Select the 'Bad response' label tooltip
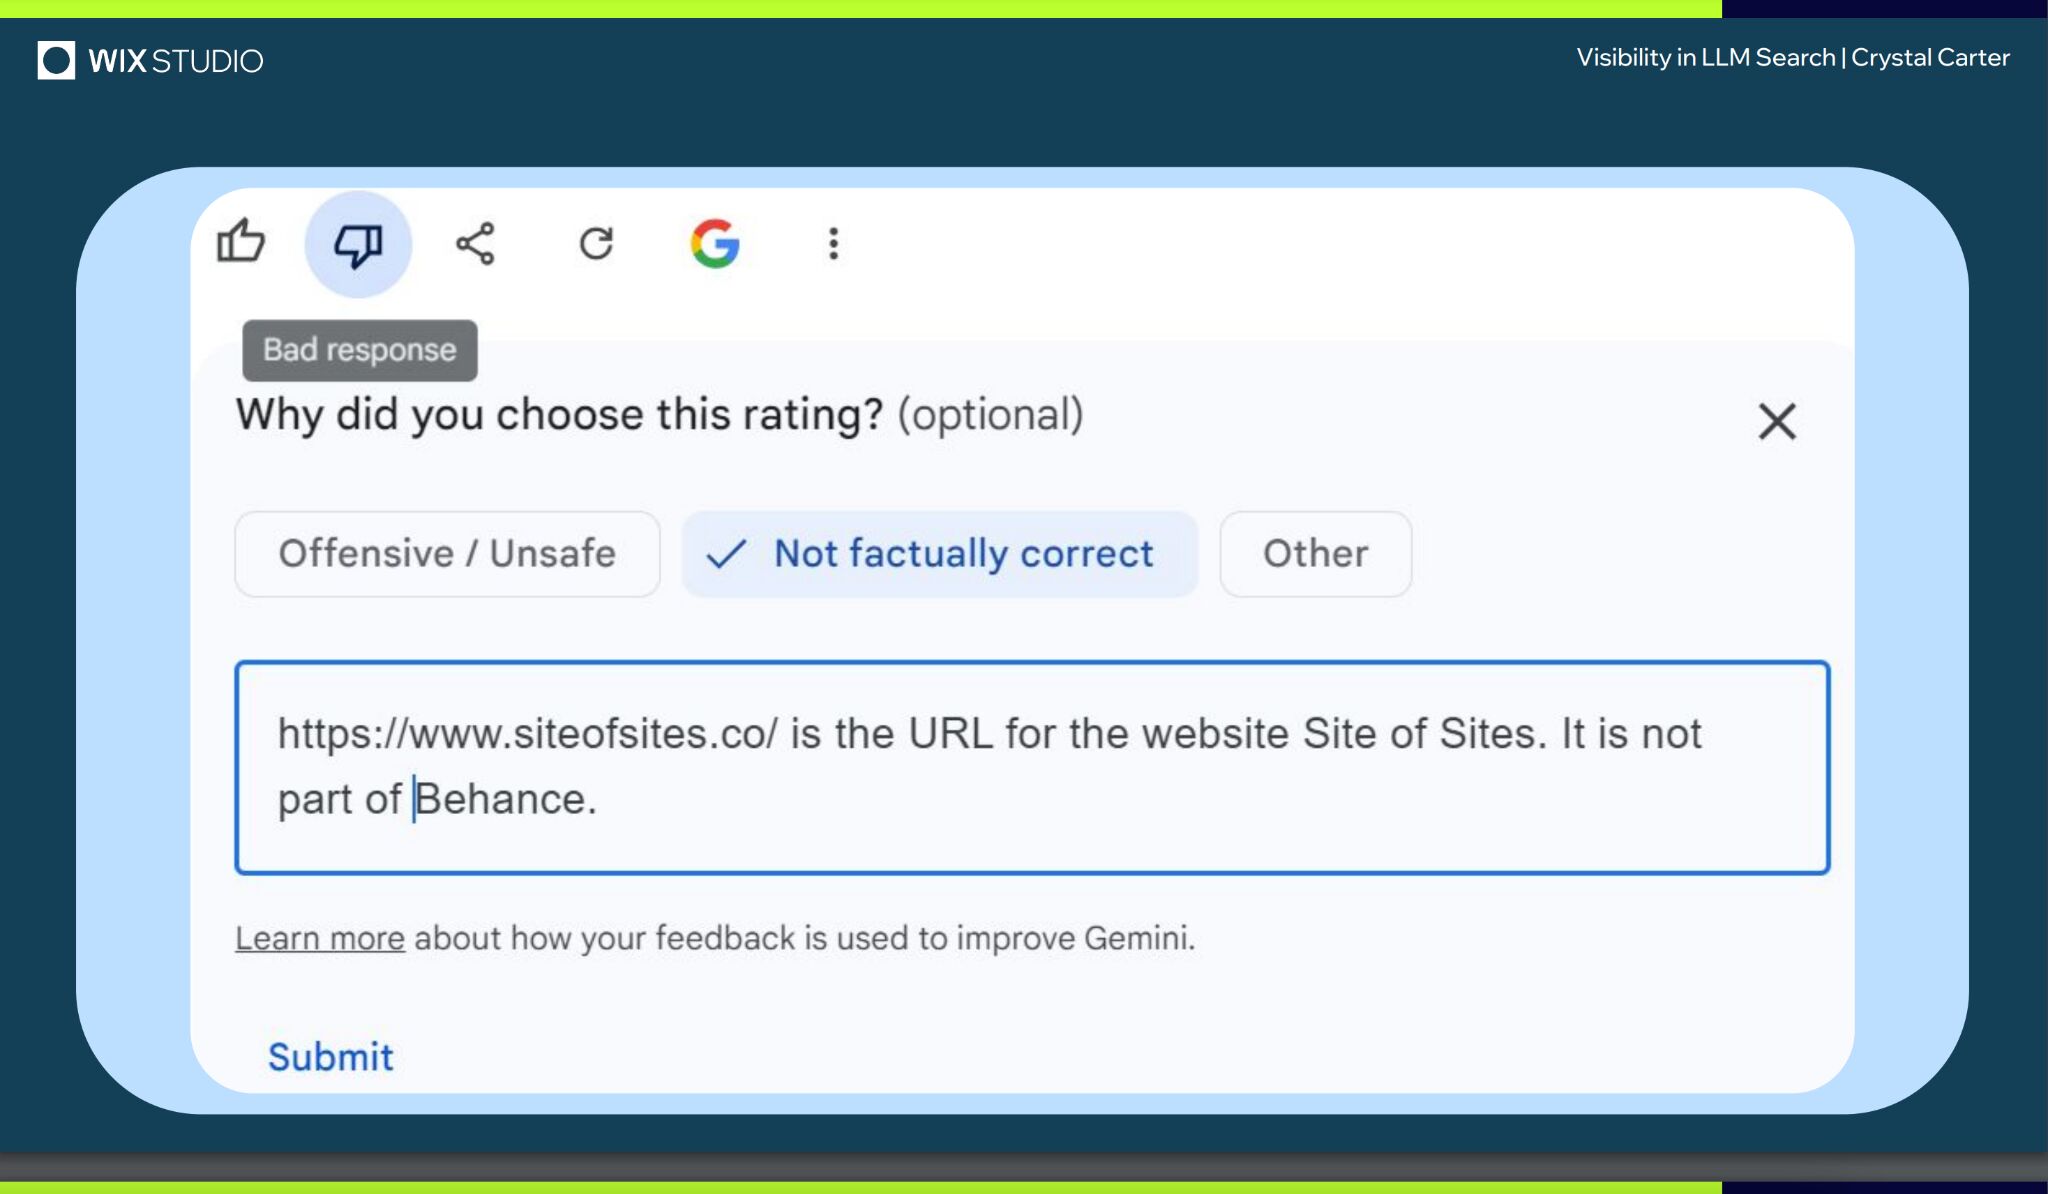Image resolution: width=2048 pixels, height=1194 pixels. point(358,348)
